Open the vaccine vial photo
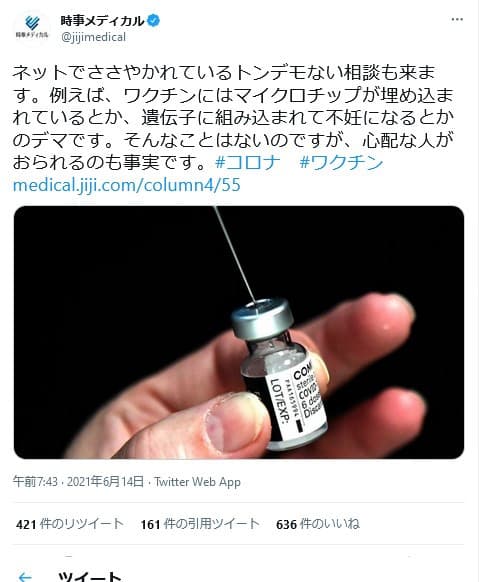Screen dimensions: 480x582 click(239, 332)
